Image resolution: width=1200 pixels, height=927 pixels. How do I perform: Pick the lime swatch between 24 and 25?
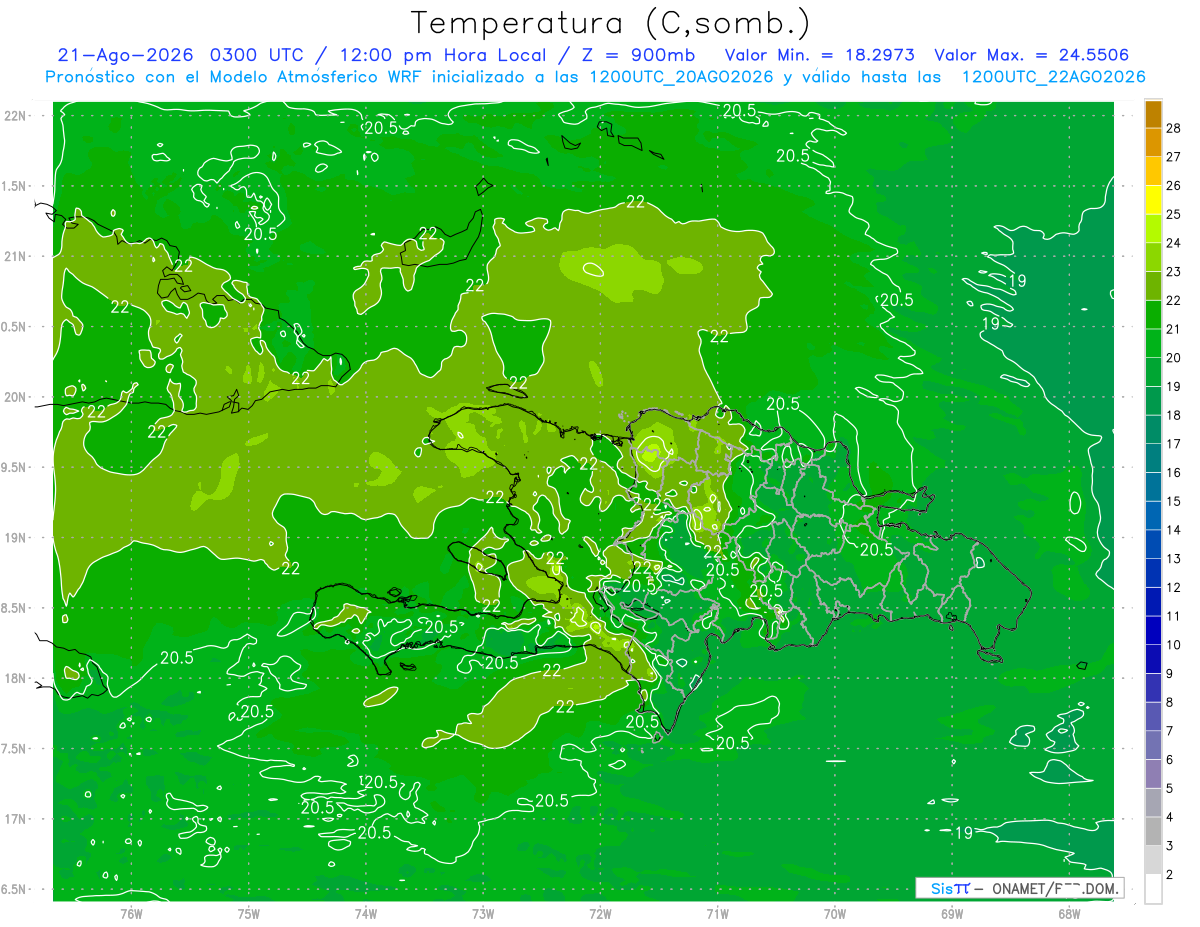click(1153, 229)
